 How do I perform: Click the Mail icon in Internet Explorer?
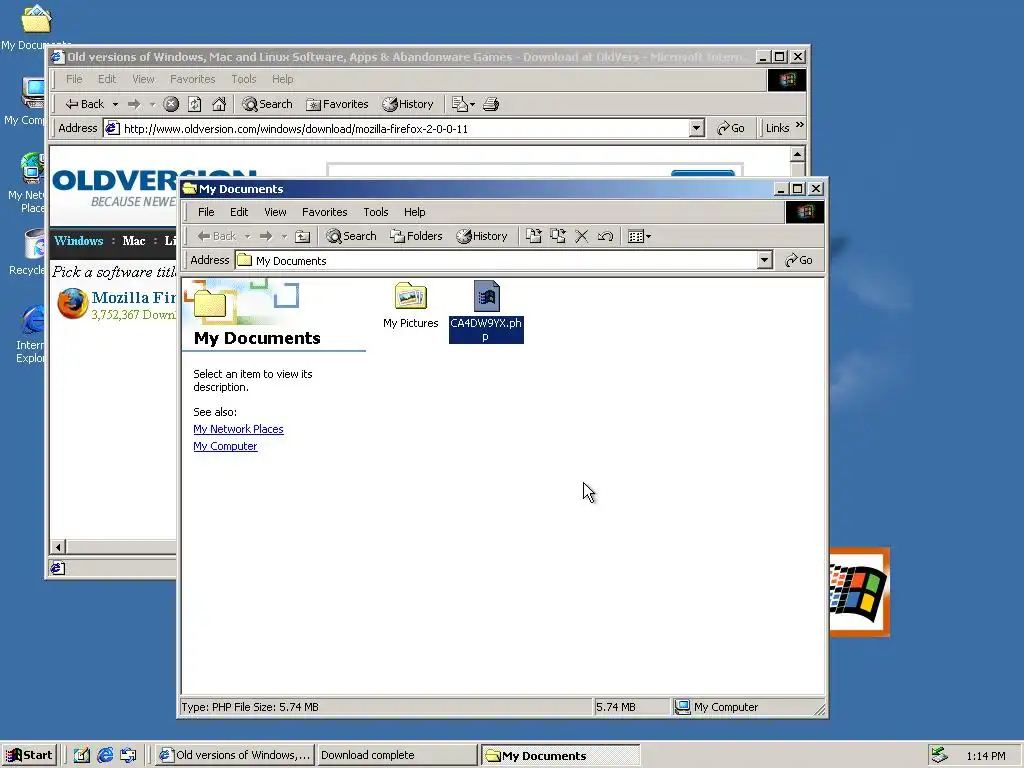tap(463, 104)
